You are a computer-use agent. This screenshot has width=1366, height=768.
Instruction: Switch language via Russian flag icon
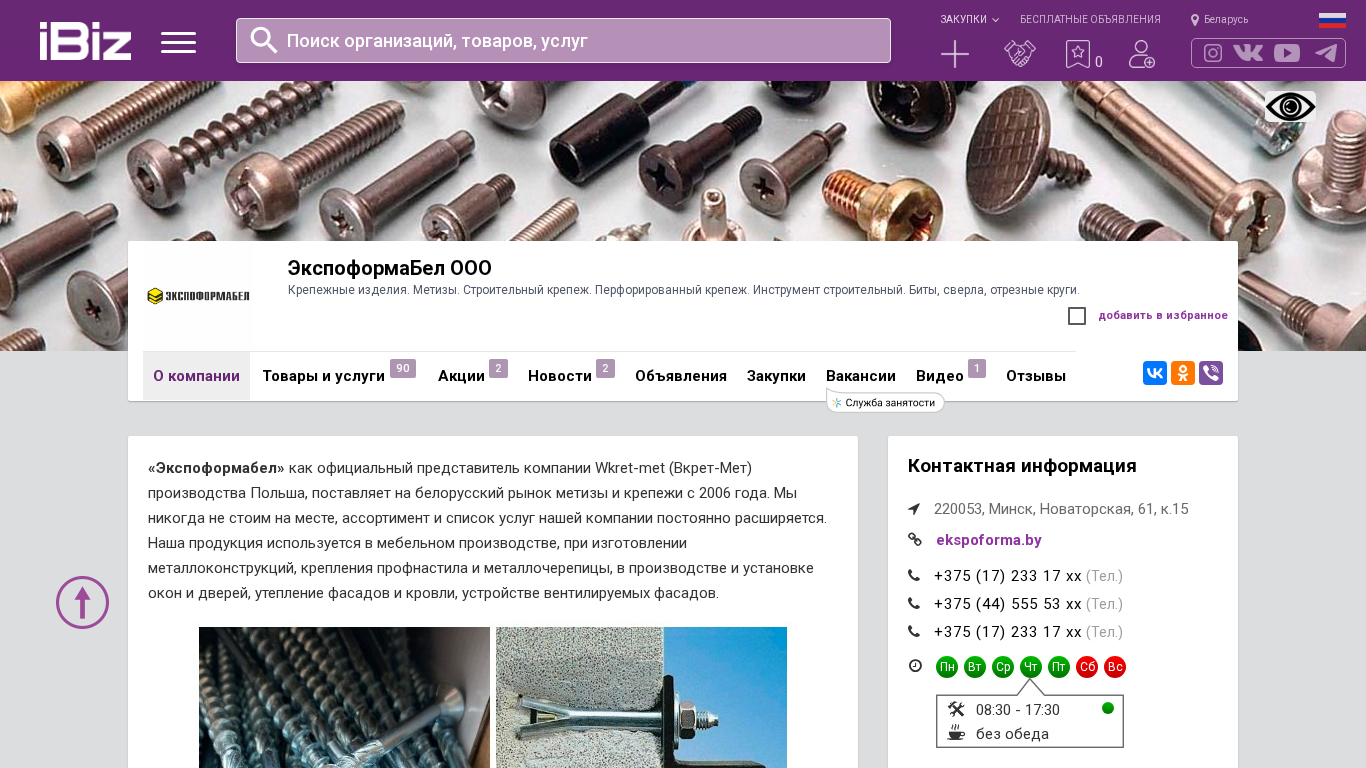1332,20
